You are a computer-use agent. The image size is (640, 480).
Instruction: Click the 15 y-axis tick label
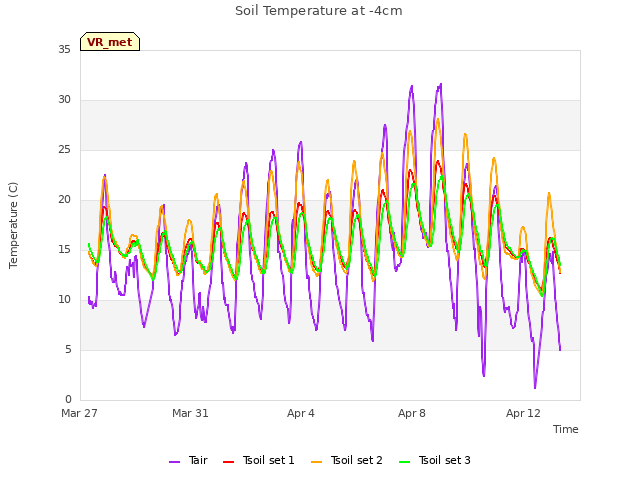64,250
